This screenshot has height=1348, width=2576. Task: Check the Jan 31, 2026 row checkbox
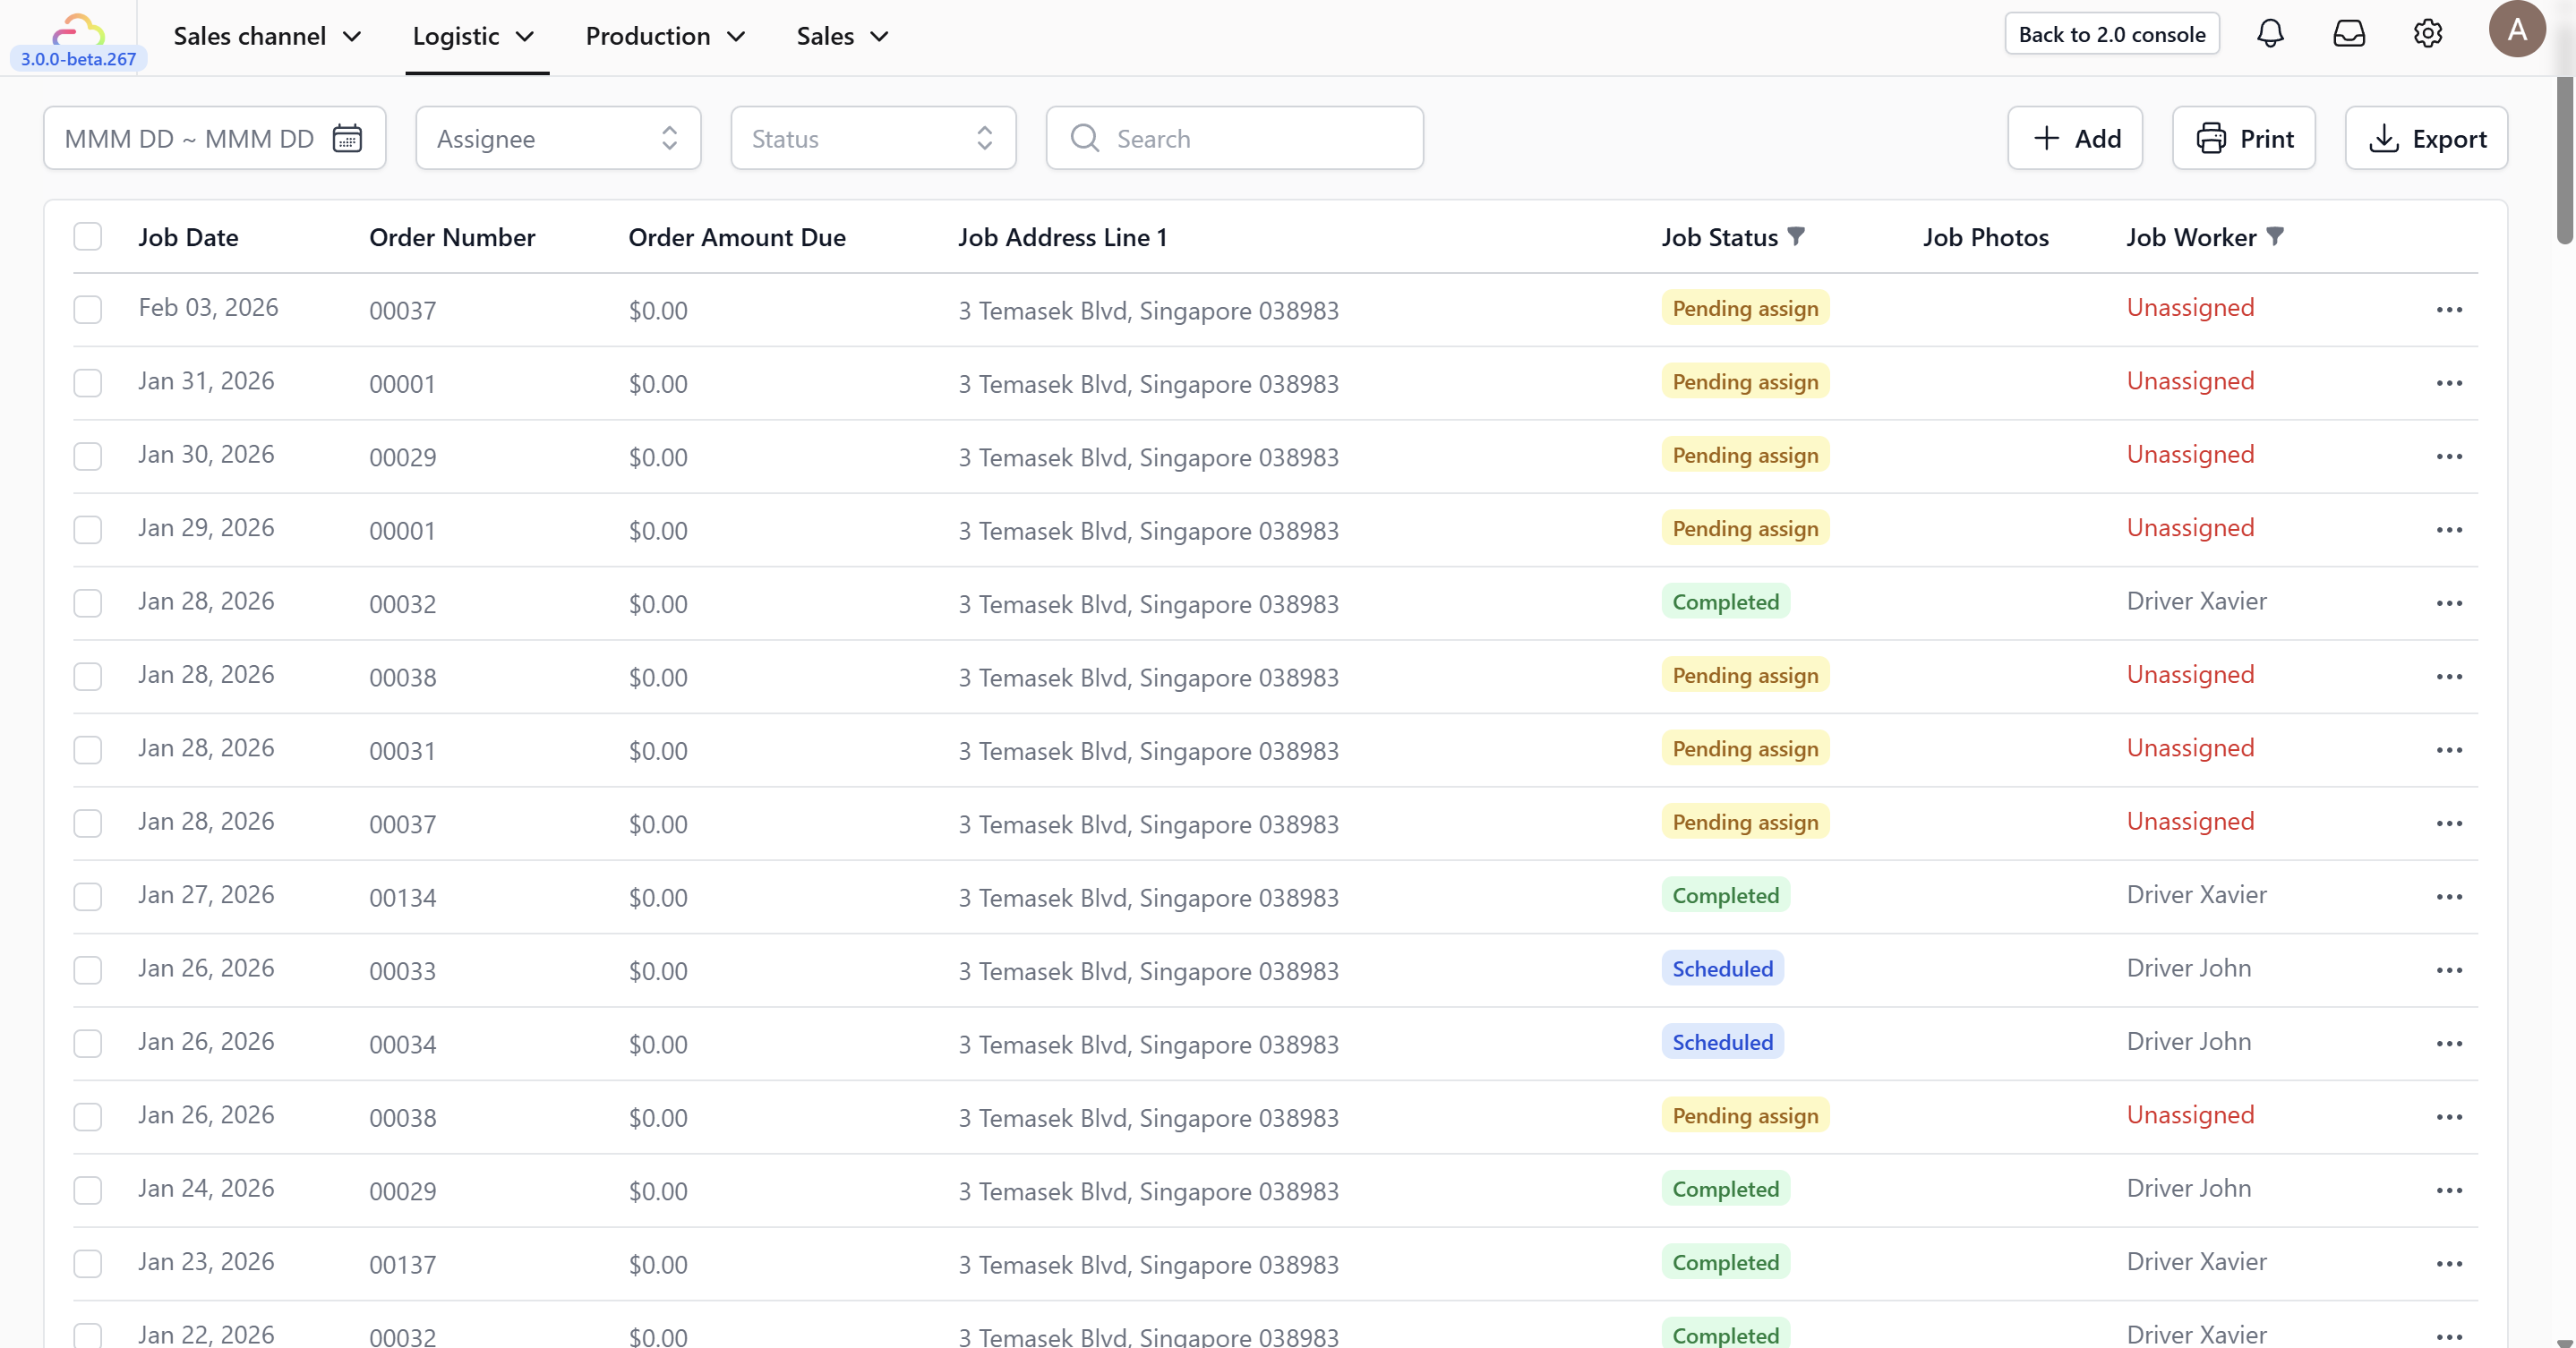pos(88,383)
